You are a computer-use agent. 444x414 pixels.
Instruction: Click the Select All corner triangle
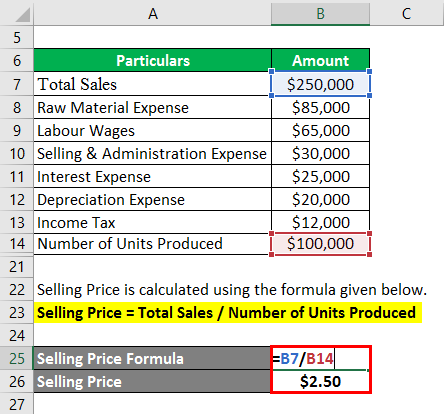22,15
